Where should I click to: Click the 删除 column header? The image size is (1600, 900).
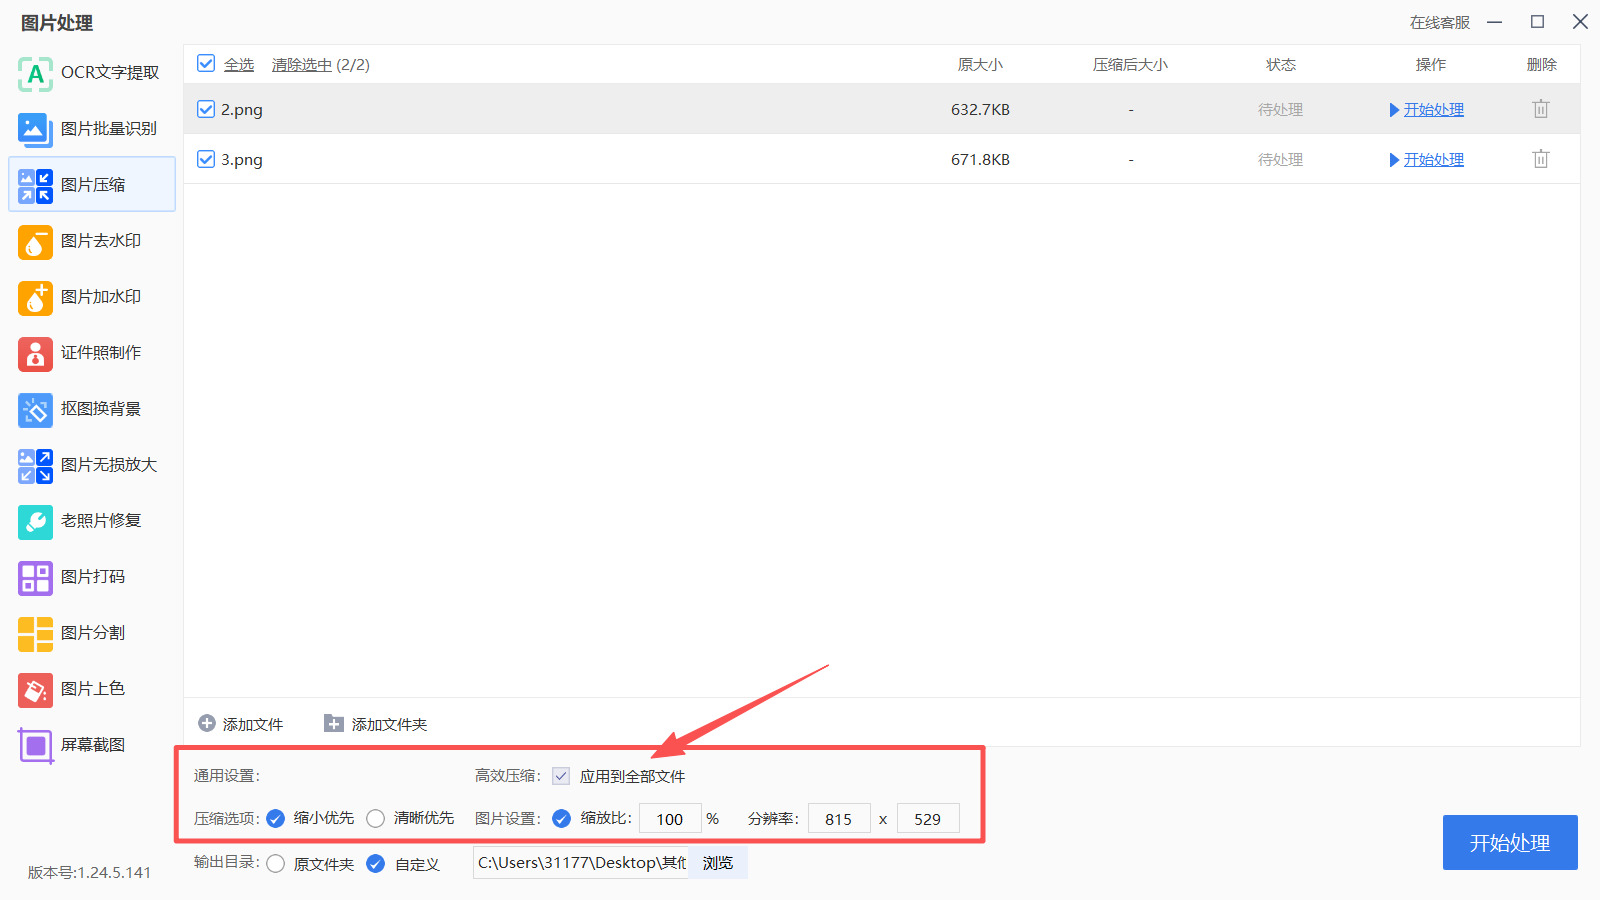(x=1542, y=65)
